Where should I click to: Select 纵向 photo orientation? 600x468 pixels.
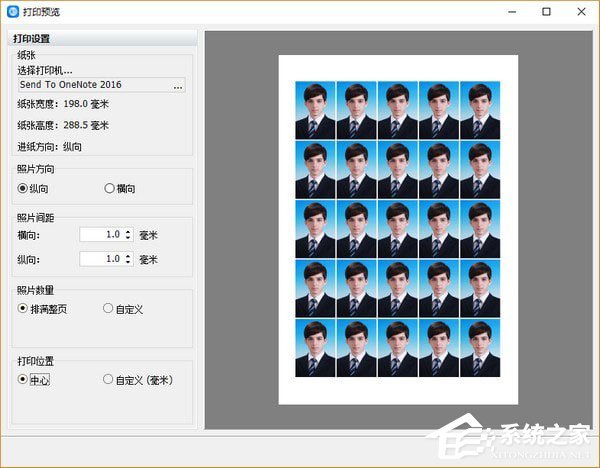click(x=23, y=188)
